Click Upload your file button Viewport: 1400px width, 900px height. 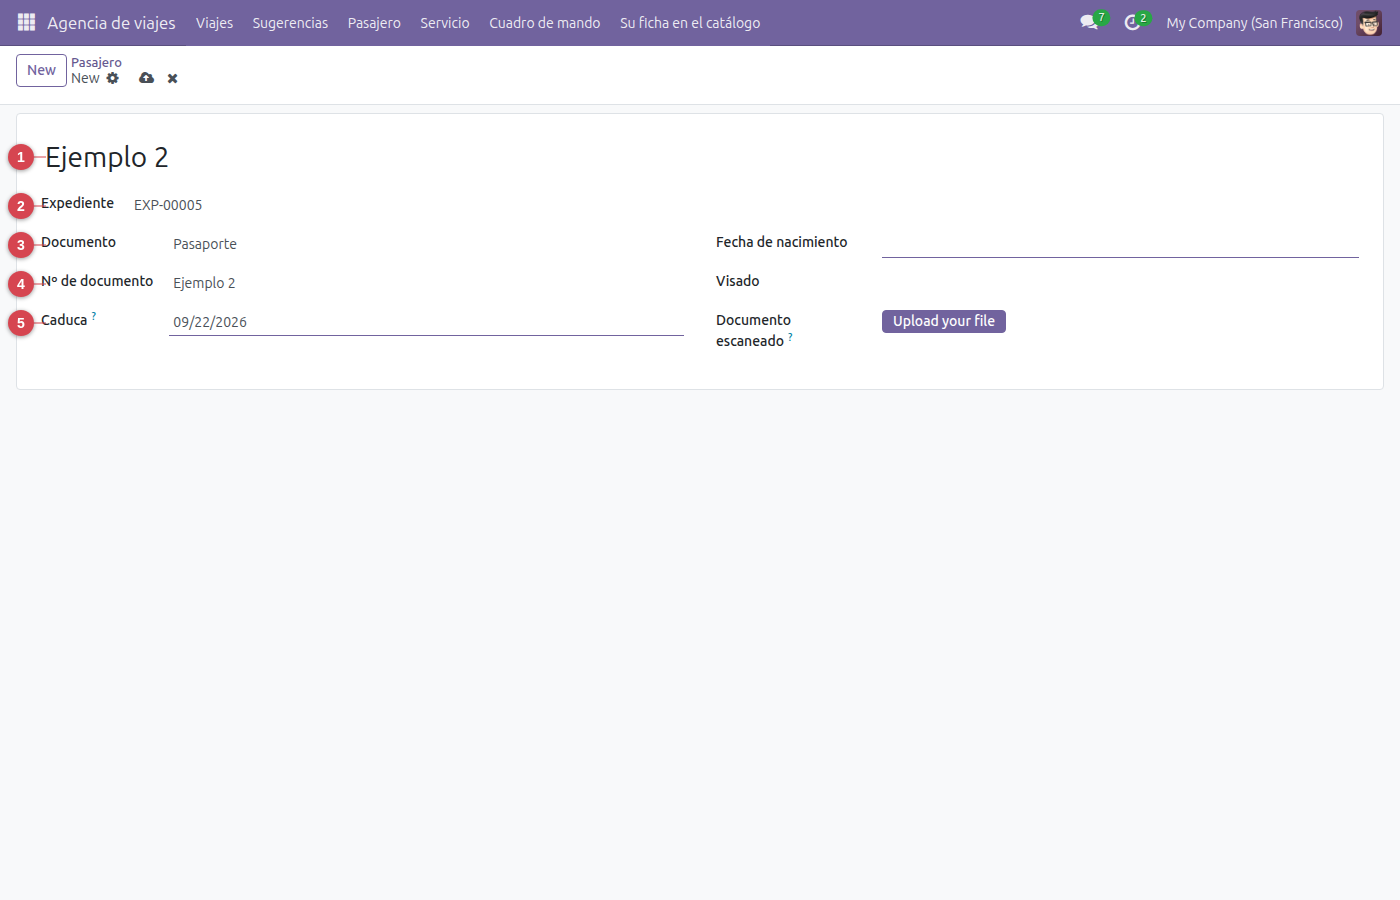click(x=944, y=321)
